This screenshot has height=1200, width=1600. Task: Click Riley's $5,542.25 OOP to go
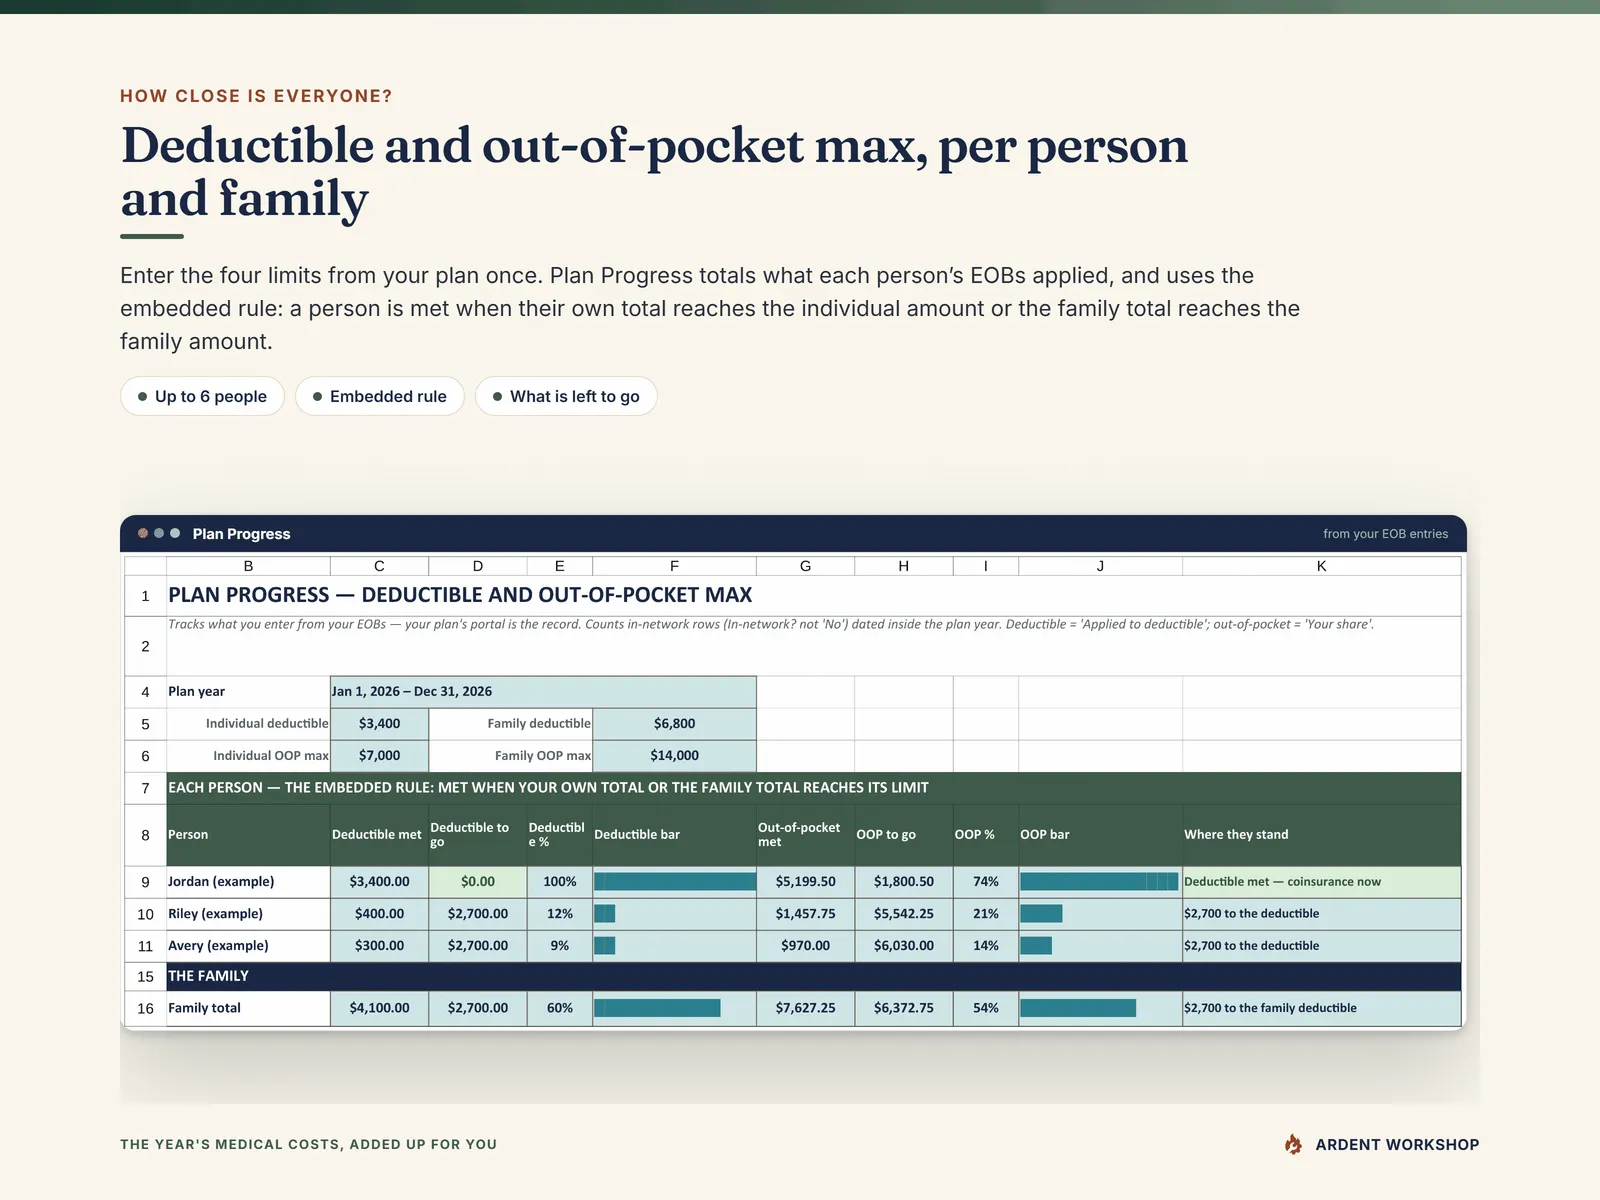pyautogui.click(x=903, y=913)
